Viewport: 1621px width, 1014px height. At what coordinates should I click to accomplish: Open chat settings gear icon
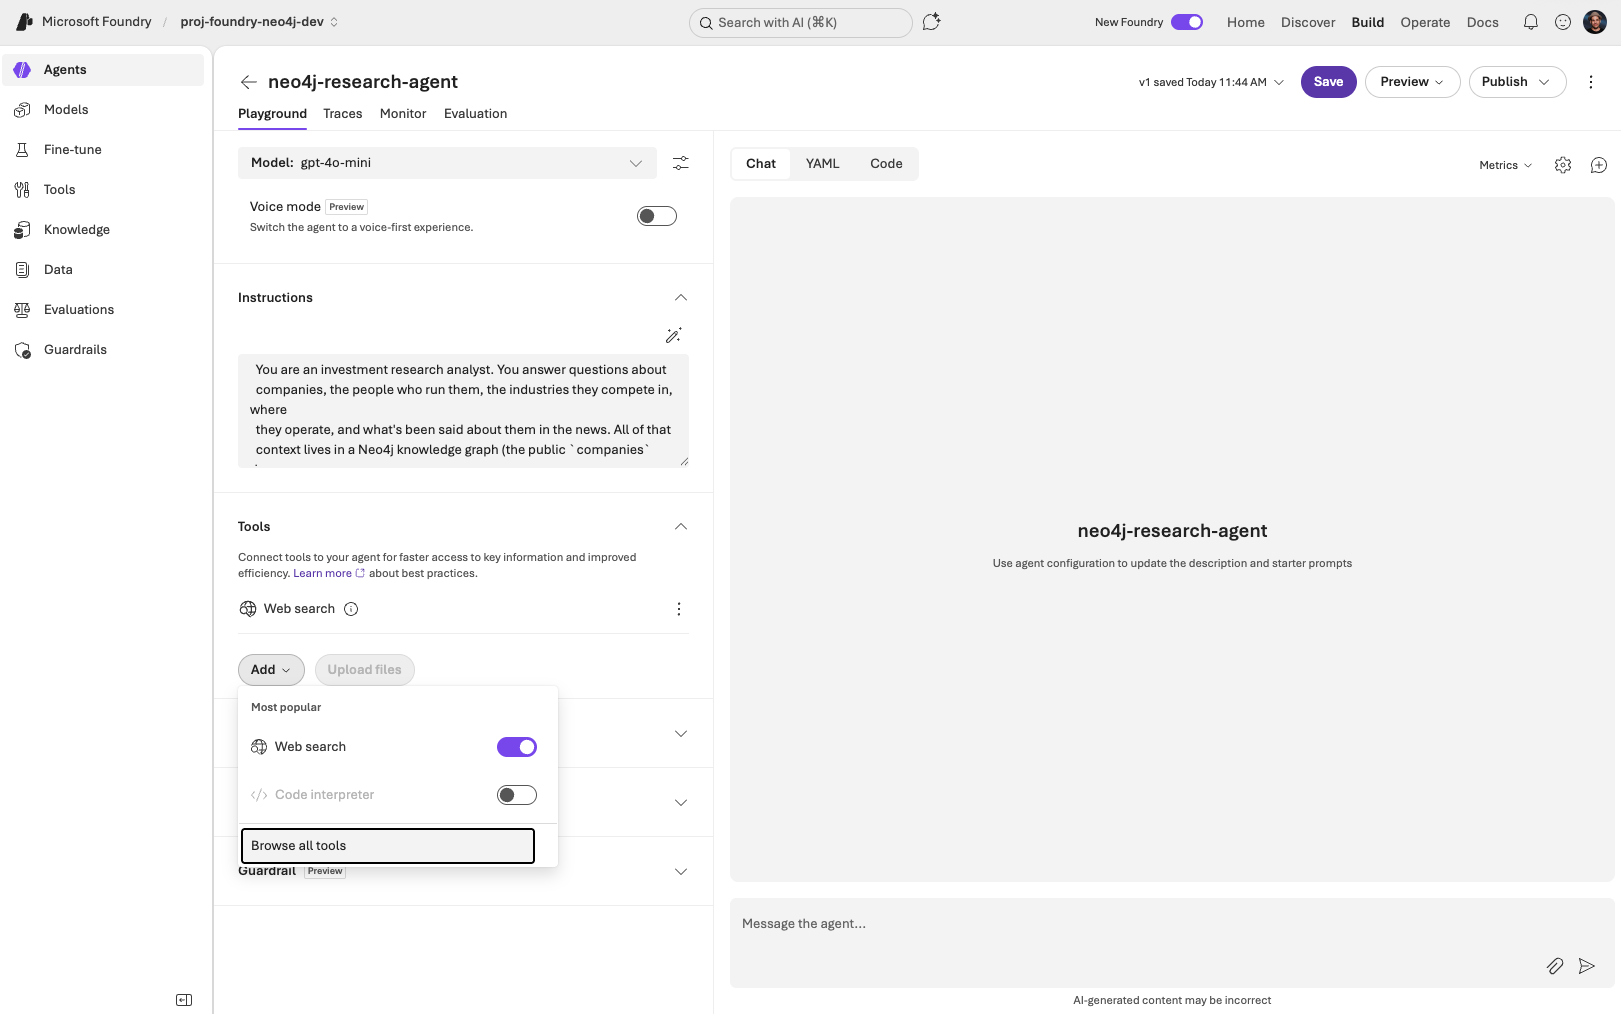point(1563,165)
